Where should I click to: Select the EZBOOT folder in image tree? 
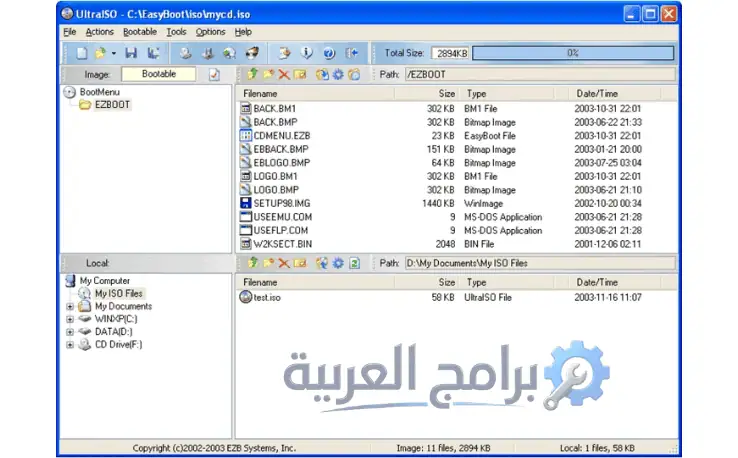click(x=112, y=104)
